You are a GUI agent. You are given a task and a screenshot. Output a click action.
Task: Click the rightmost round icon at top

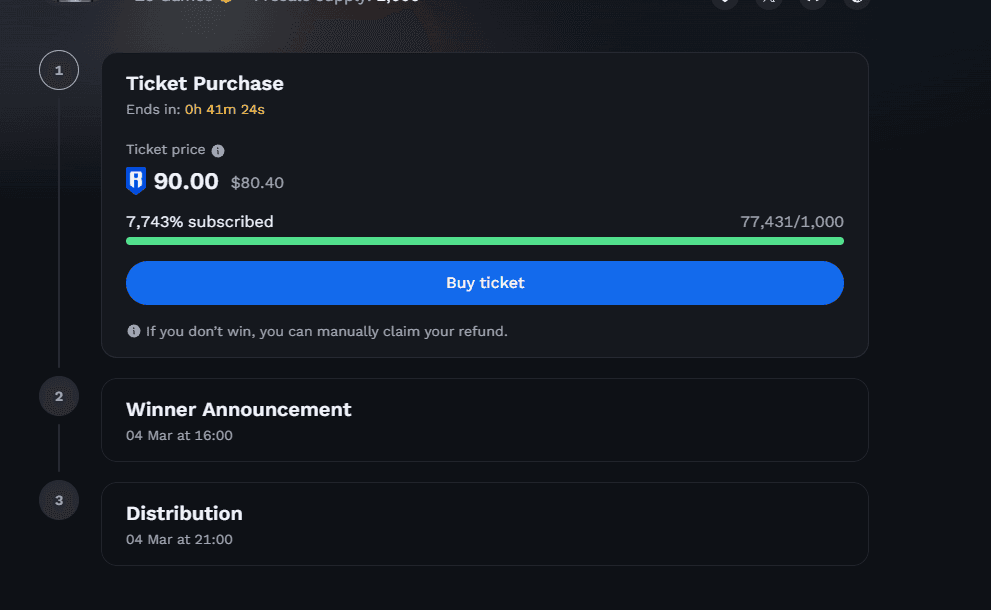click(x=857, y=3)
